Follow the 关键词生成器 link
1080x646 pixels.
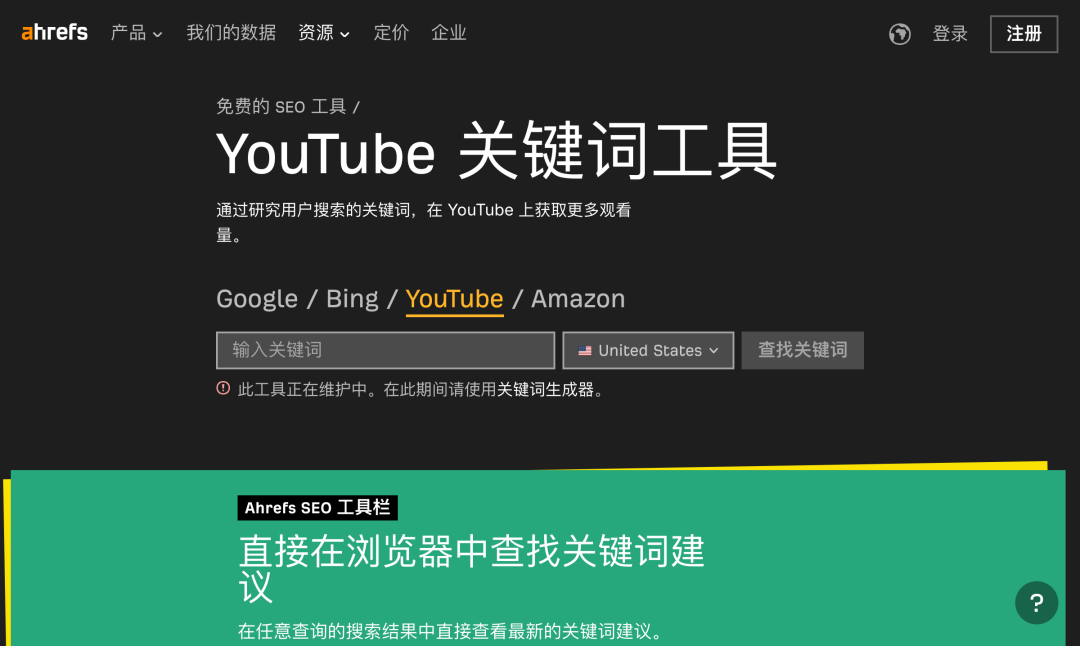[545, 390]
